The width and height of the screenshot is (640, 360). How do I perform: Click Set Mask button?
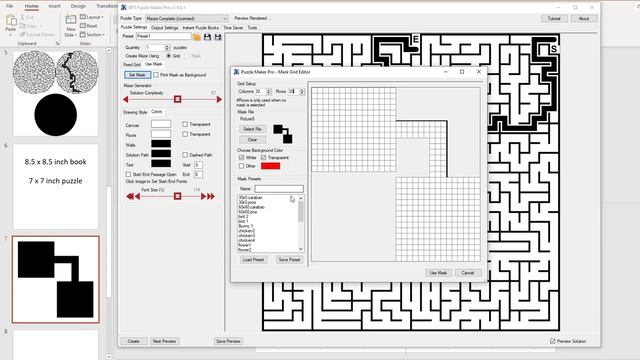(138, 75)
